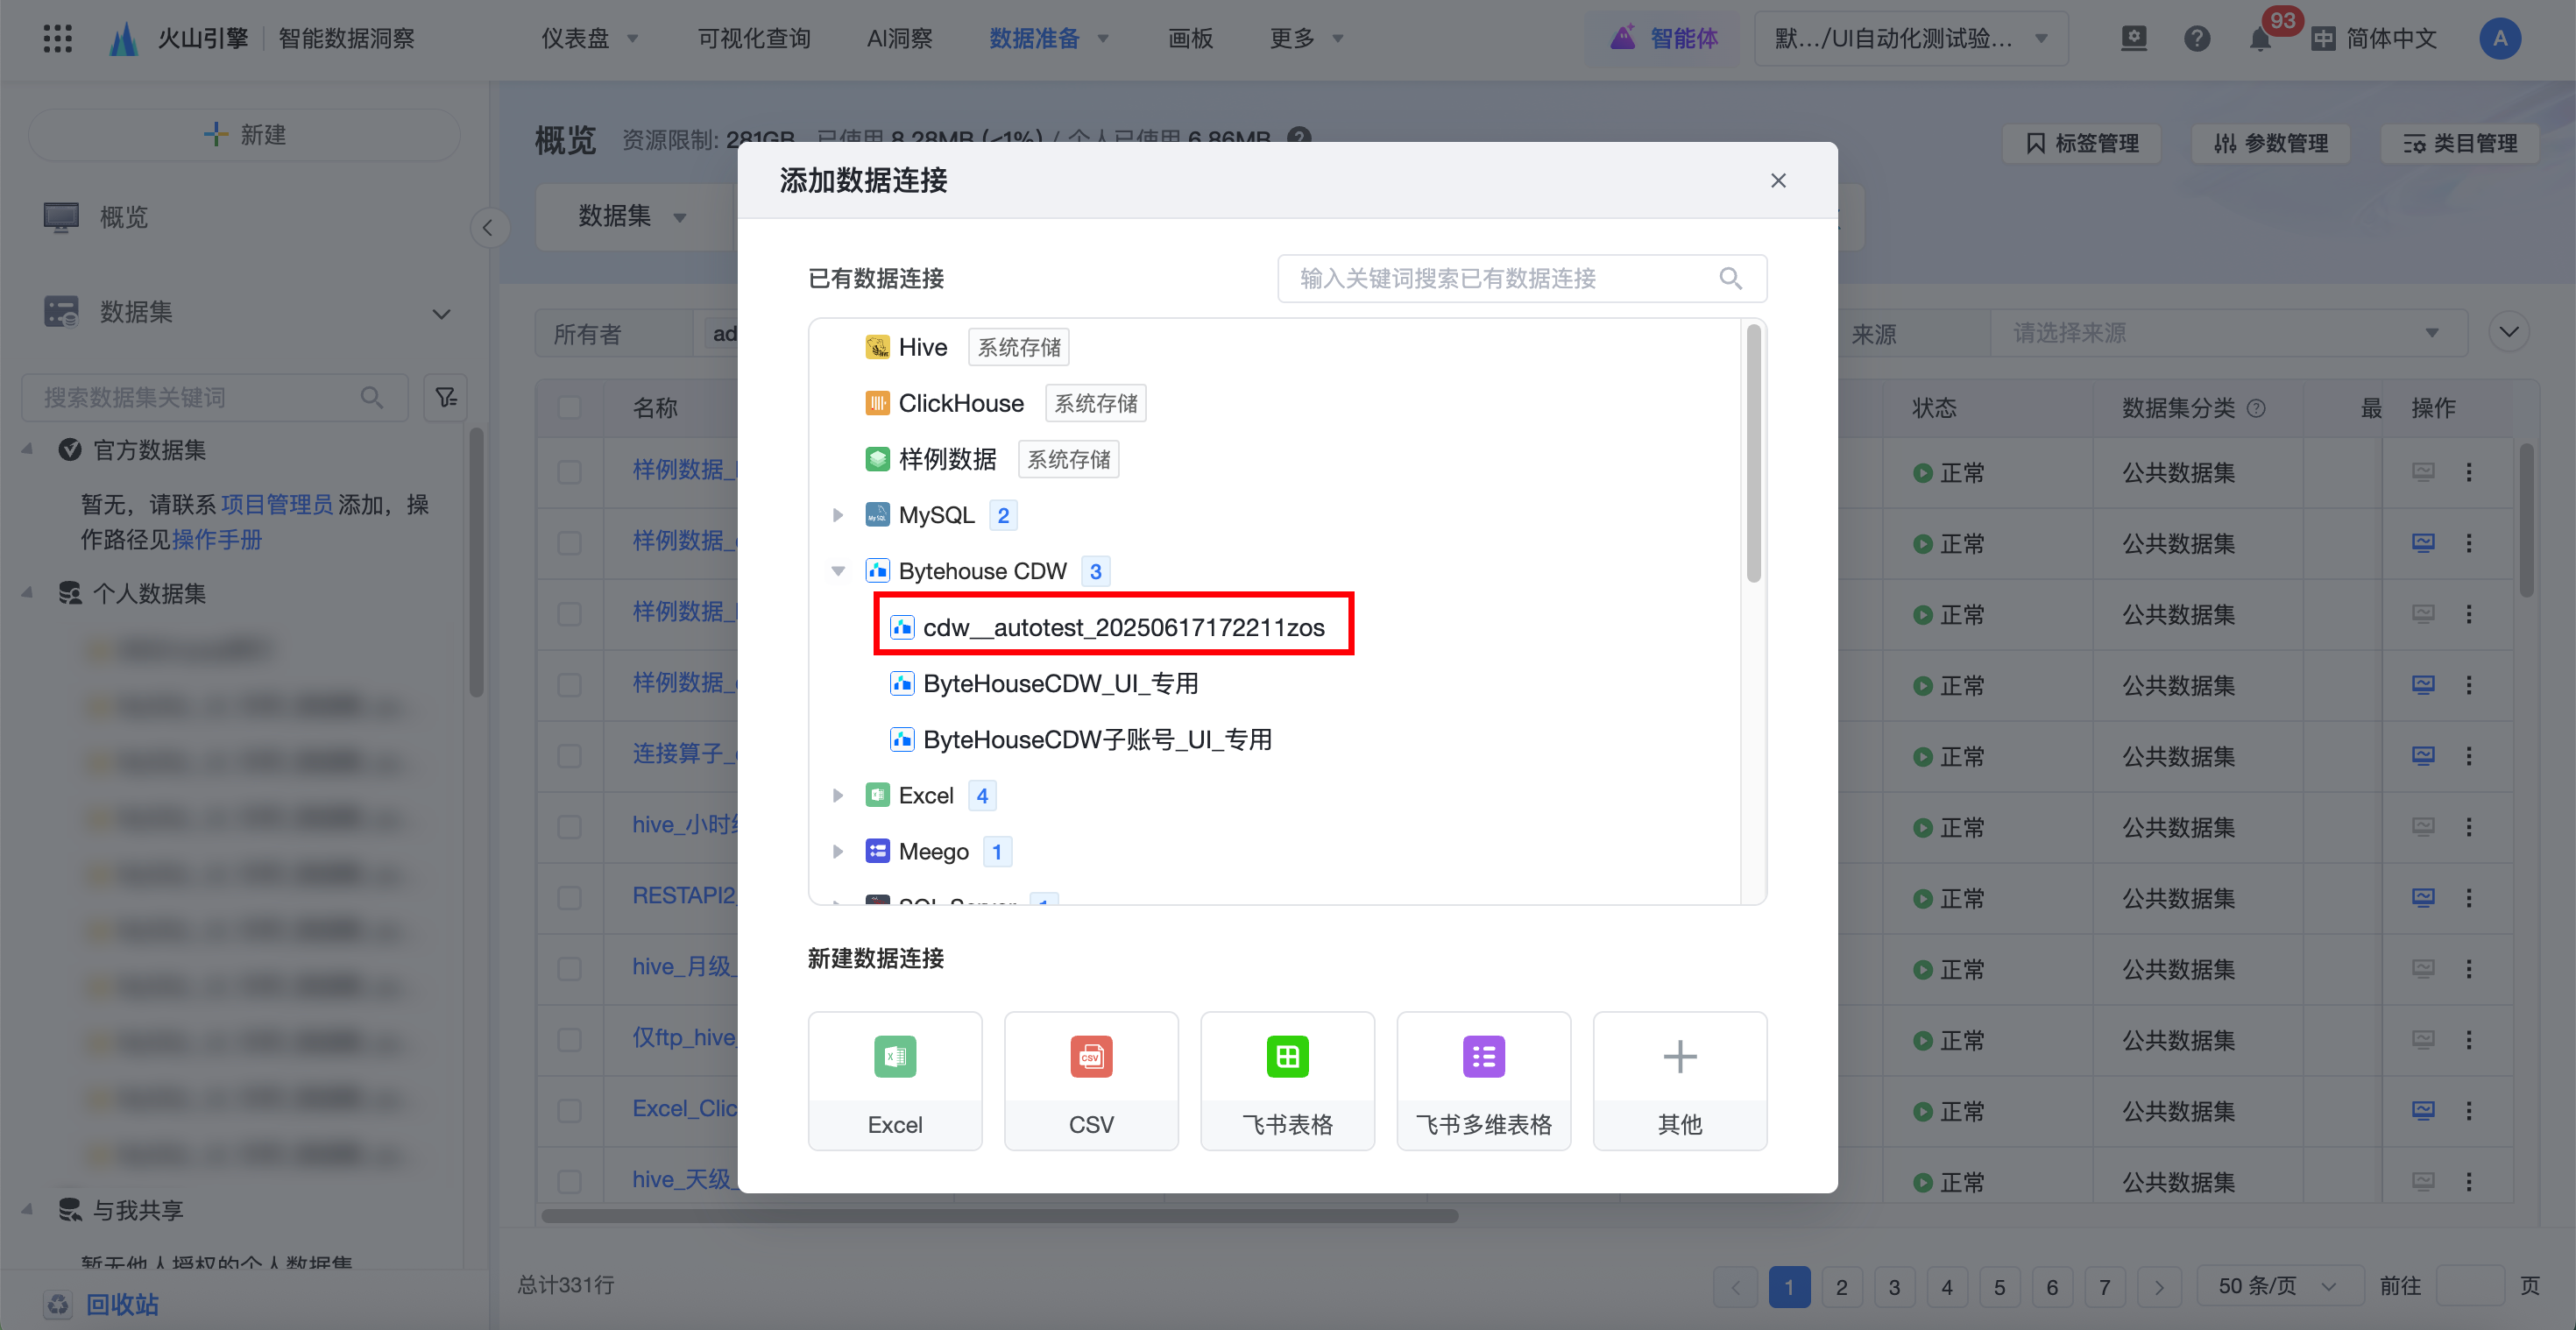The width and height of the screenshot is (2576, 1330).
Task: Open the 画板 menu item
Action: (x=1190, y=39)
